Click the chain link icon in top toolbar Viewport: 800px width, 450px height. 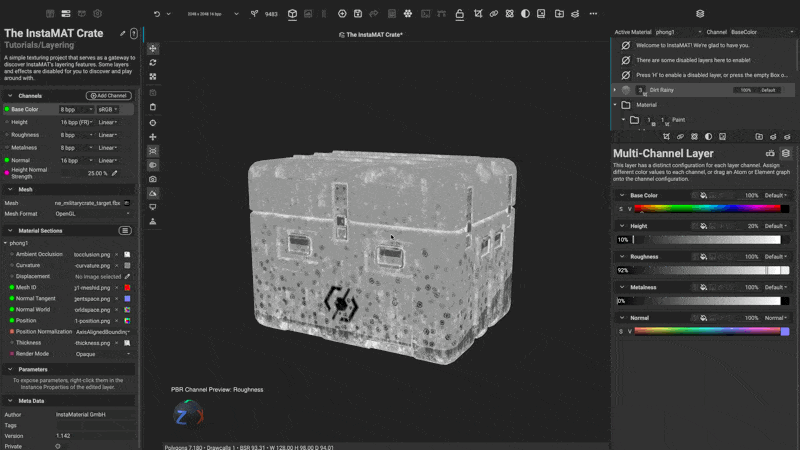pos(494,14)
